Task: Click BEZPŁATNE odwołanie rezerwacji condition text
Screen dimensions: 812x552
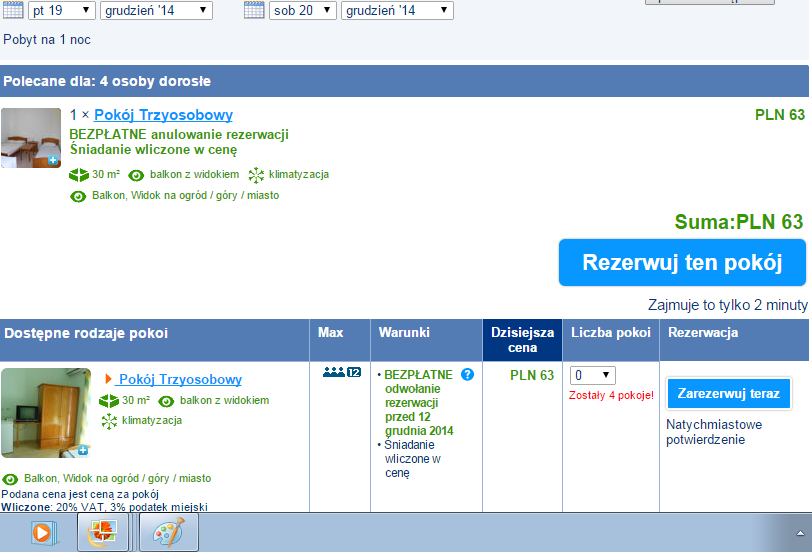Action: point(418,403)
